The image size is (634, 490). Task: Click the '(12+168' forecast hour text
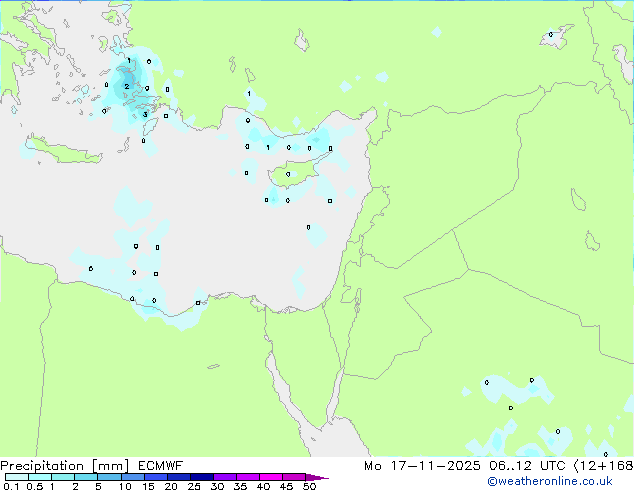603,466
